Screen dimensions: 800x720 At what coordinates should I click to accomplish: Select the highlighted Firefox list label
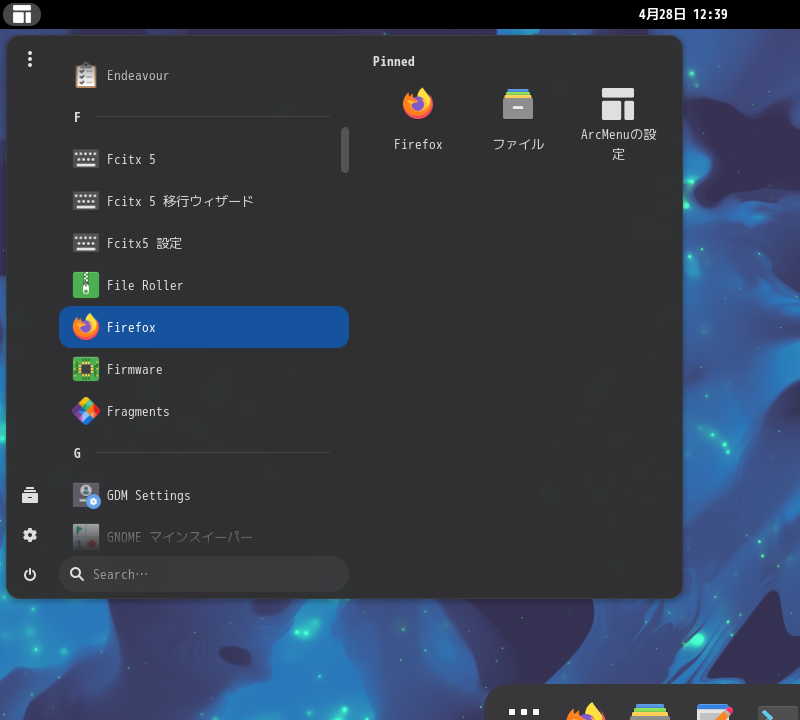tap(131, 327)
